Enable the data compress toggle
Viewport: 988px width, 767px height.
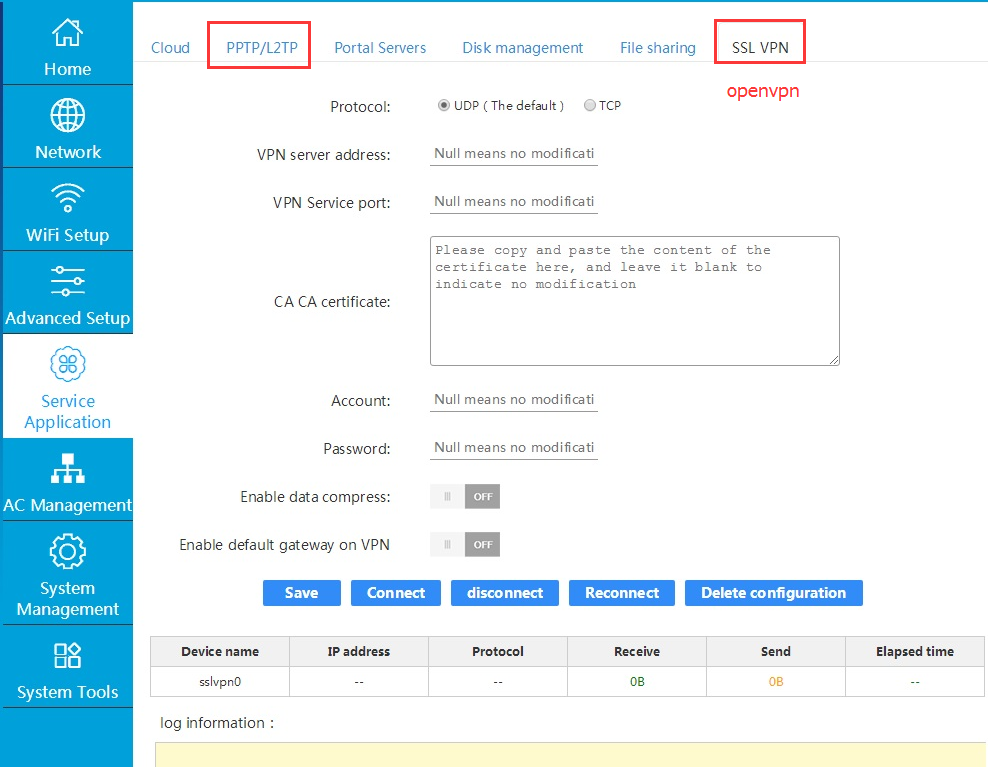coord(465,496)
